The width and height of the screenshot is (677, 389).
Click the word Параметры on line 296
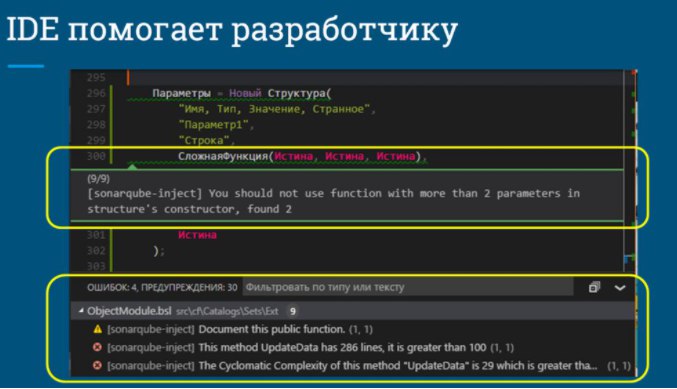[181, 93]
